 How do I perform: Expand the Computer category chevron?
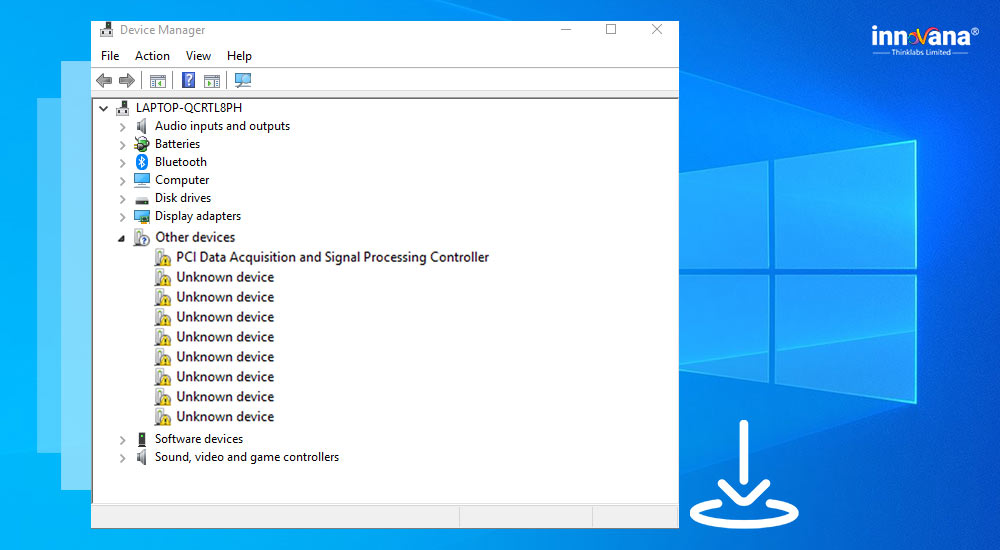coord(122,181)
